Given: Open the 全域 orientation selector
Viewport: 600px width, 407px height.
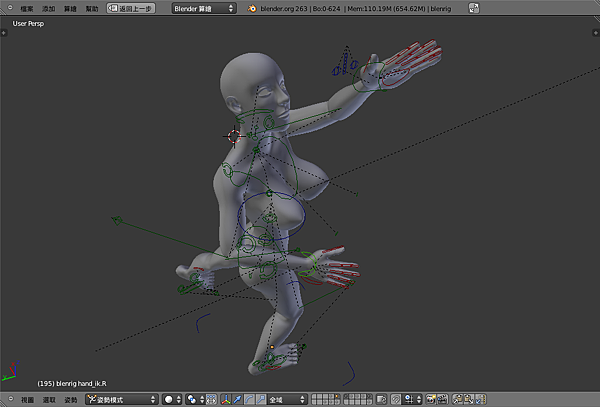Looking at the screenshot, I should (x=285, y=399).
